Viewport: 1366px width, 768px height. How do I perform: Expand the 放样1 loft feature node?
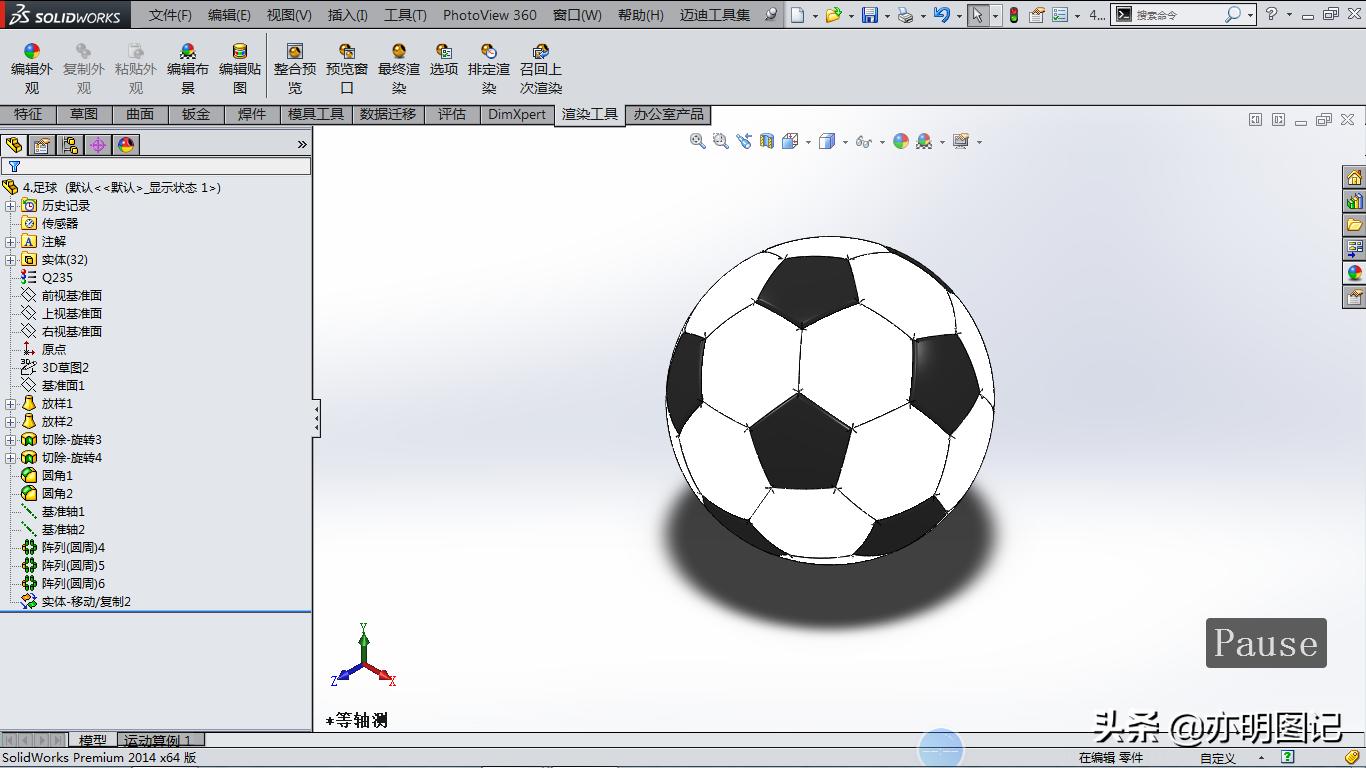(x=11, y=404)
